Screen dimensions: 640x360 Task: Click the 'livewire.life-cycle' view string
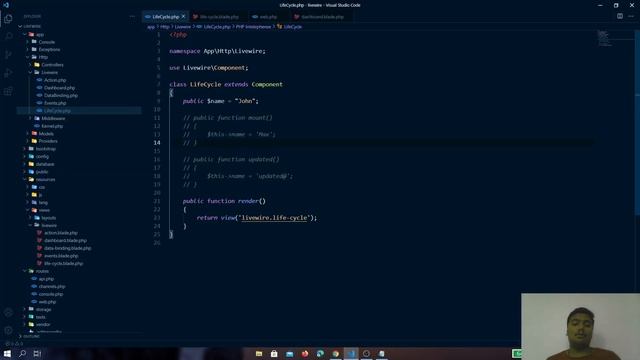(274, 218)
